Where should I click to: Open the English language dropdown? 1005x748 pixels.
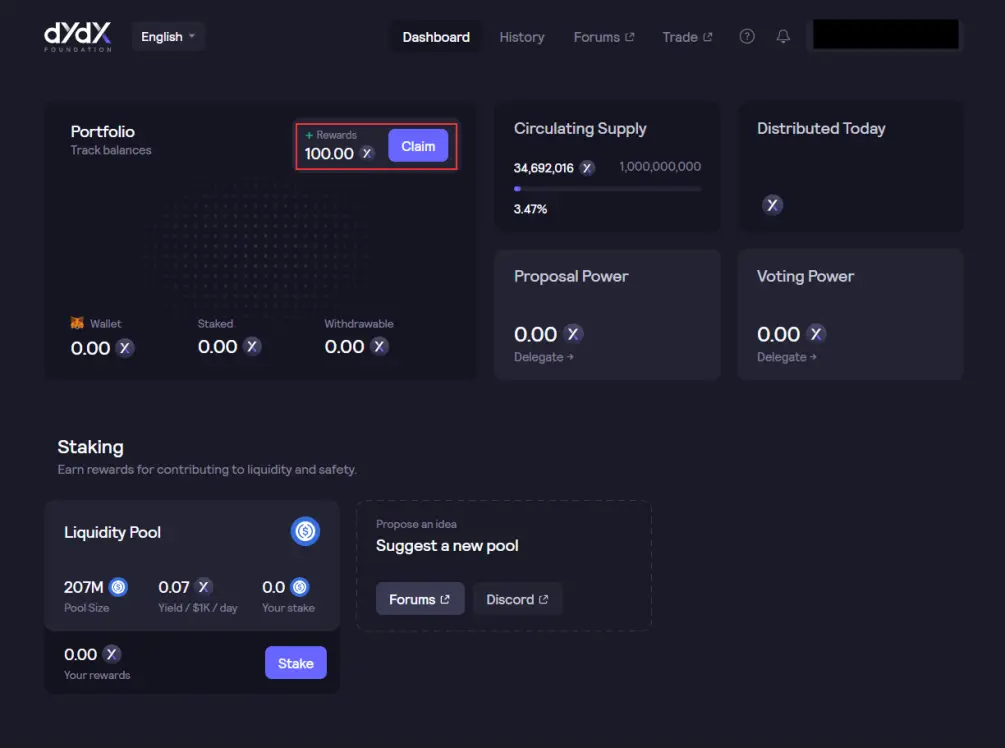(168, 37)
